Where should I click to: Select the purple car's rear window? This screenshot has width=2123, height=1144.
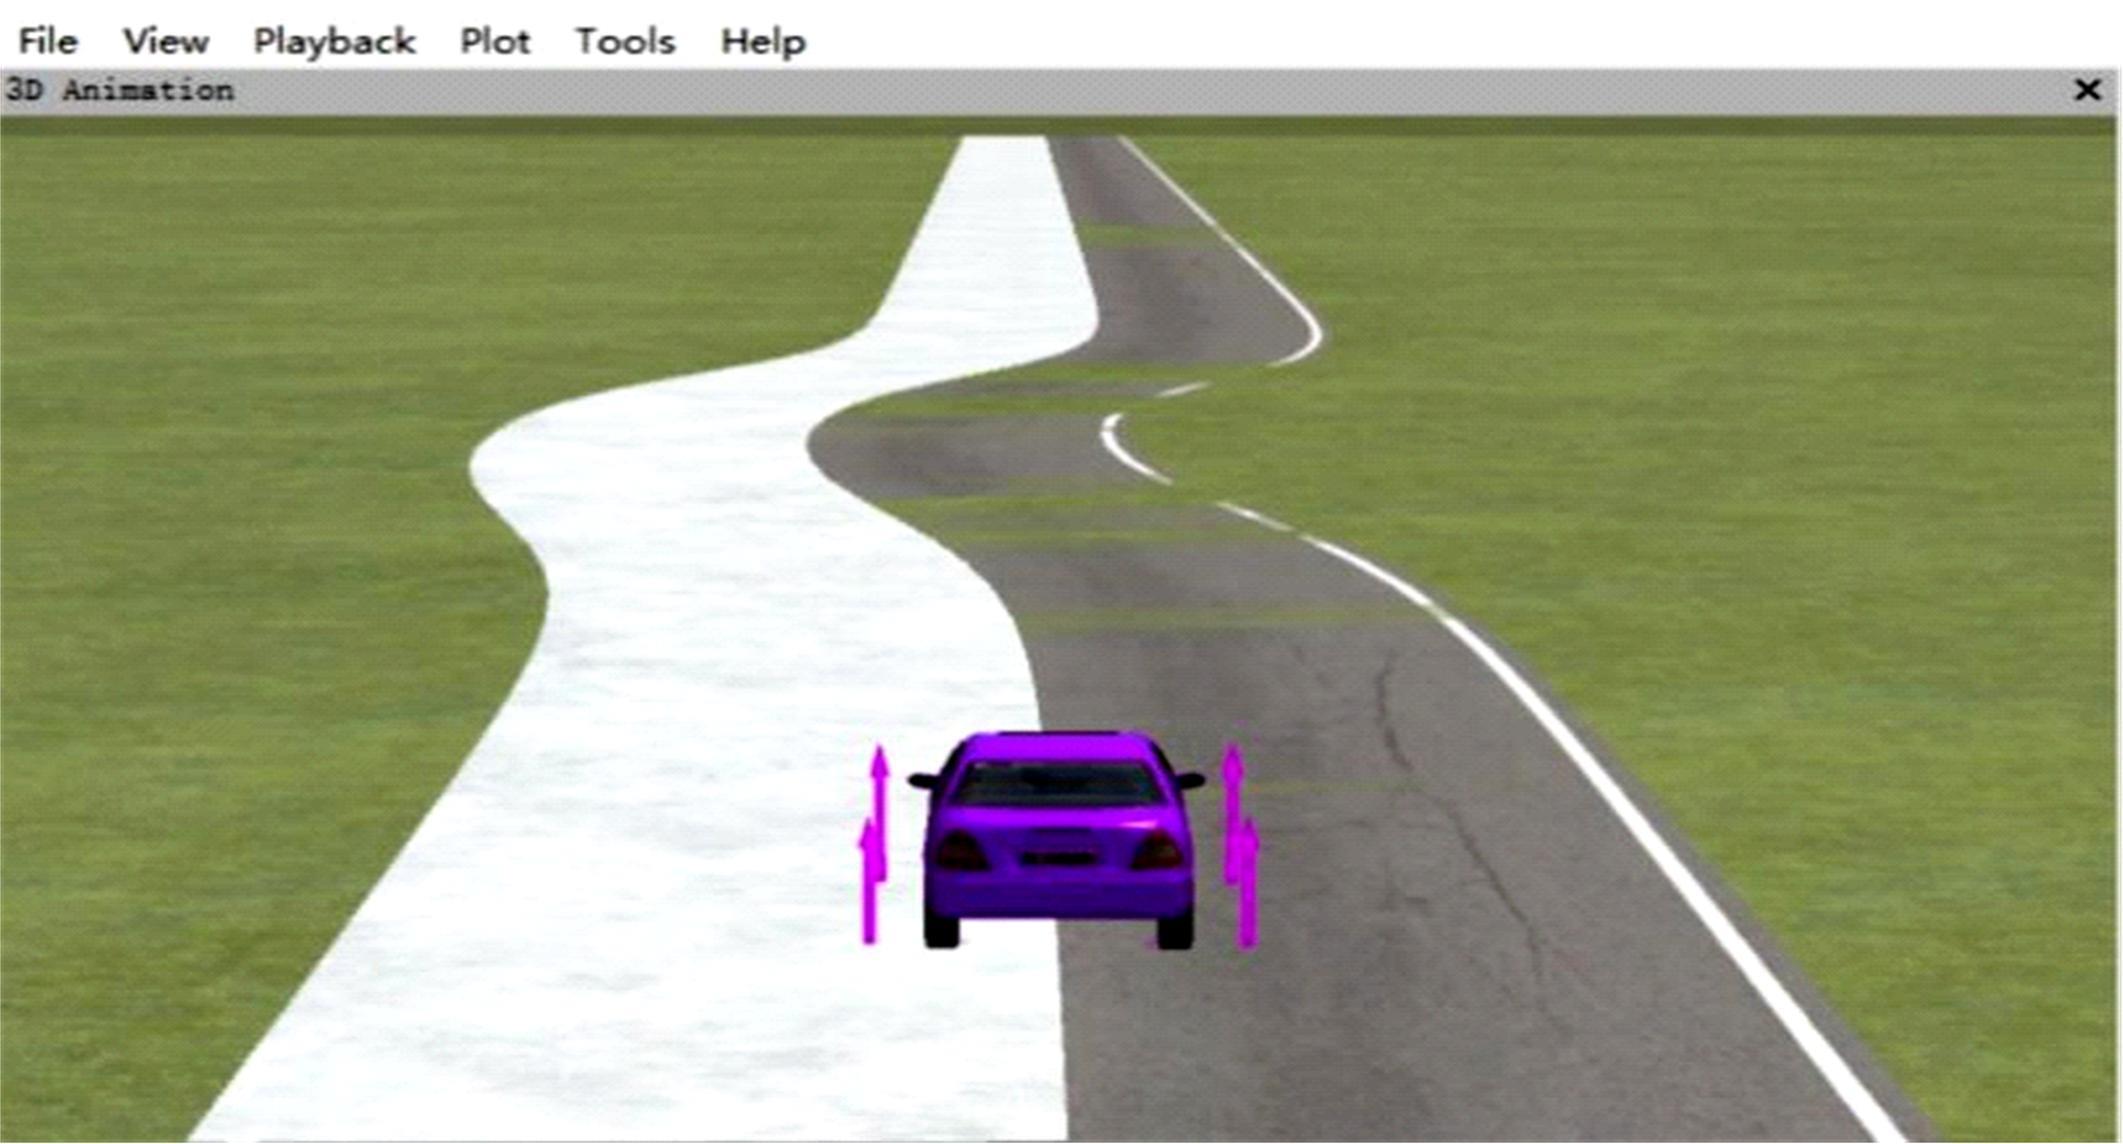pyautogui.click(x=1060, y=782)
